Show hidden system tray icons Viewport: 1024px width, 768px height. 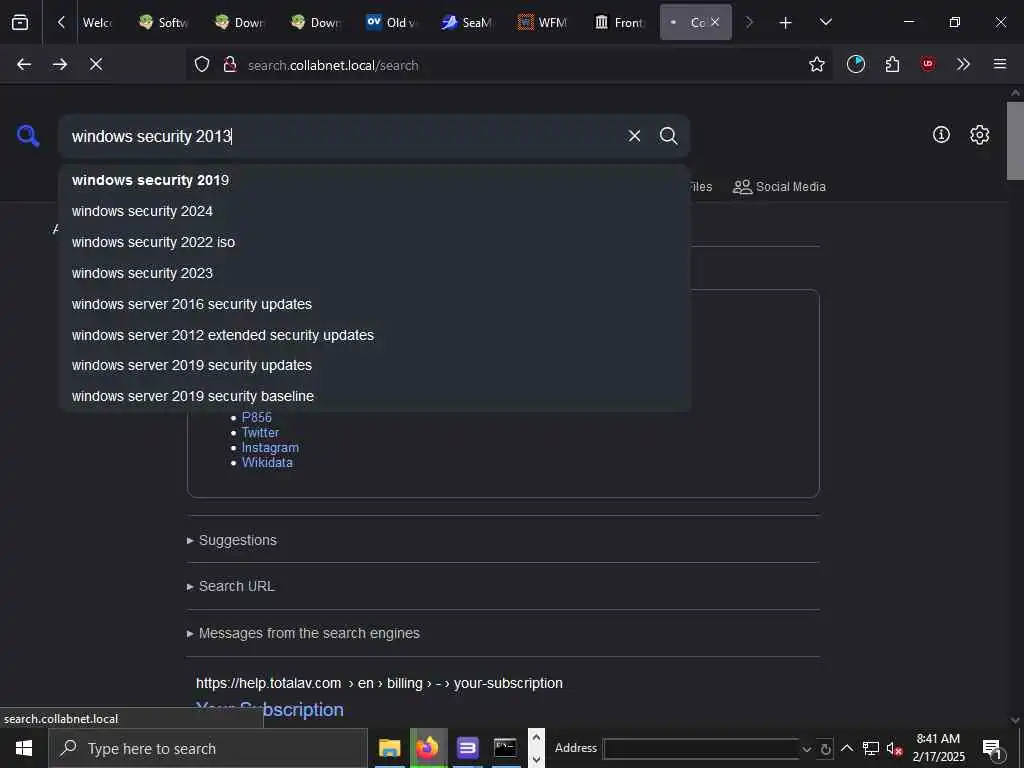(847, 748)
